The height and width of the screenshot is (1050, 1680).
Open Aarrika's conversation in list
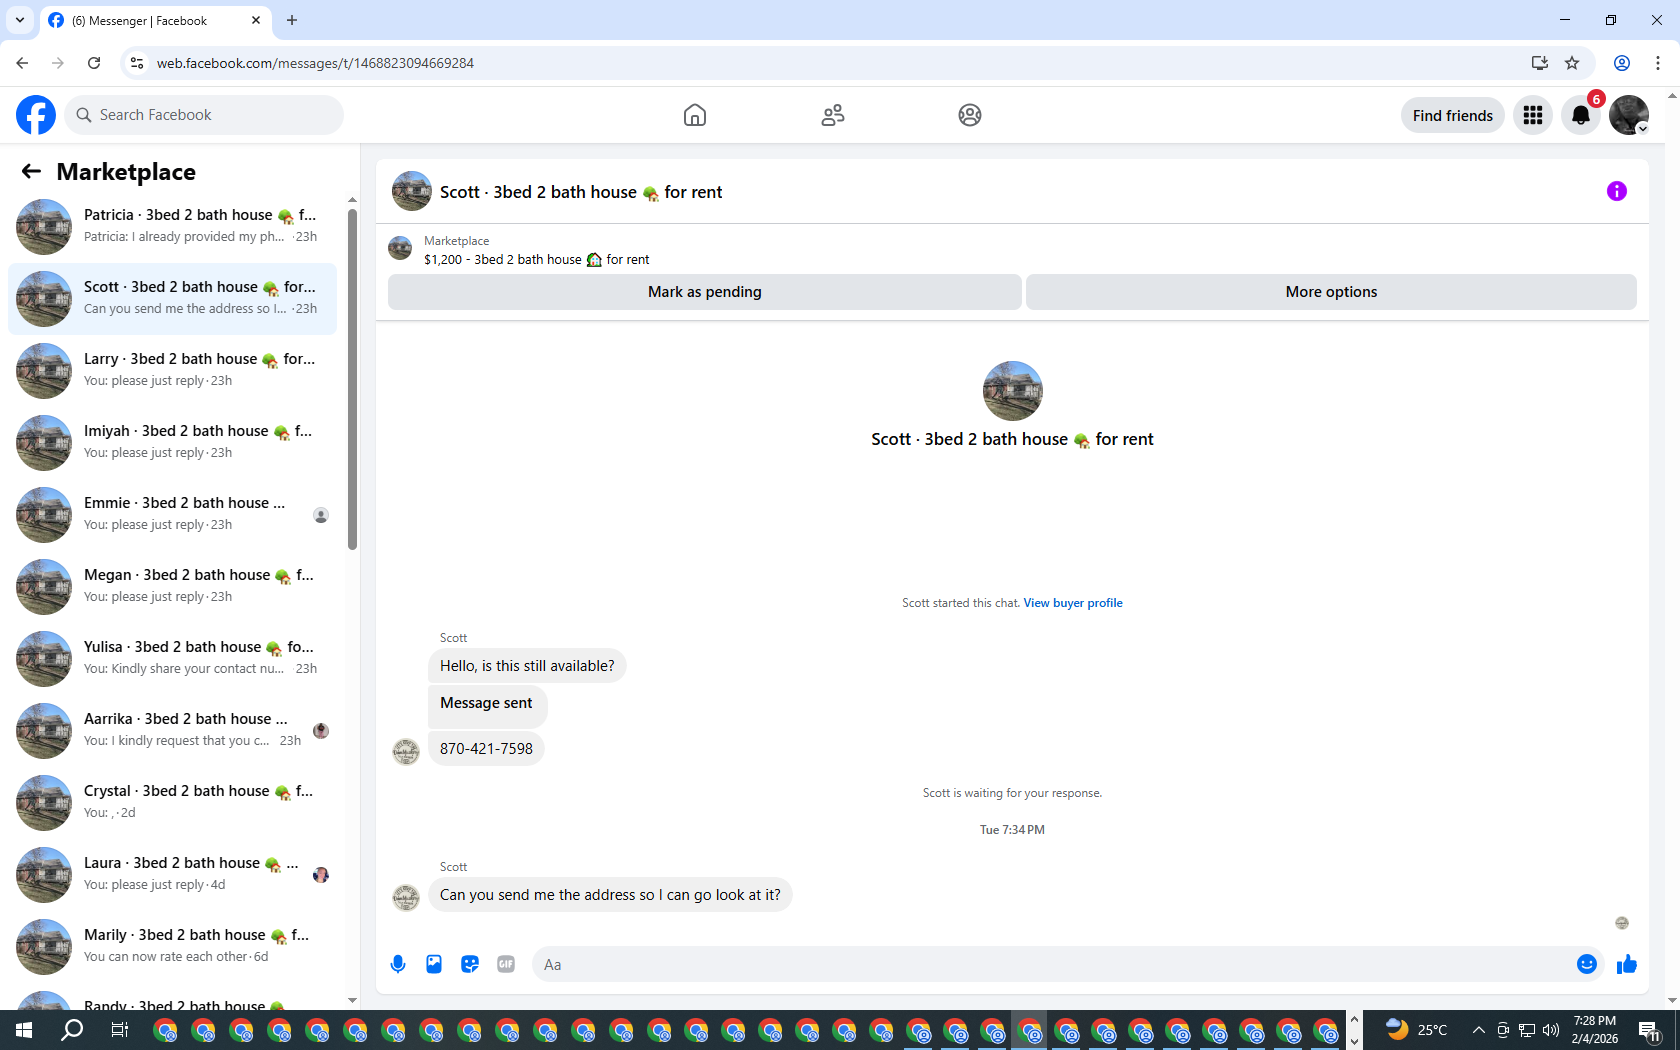(x=172, y=730)
